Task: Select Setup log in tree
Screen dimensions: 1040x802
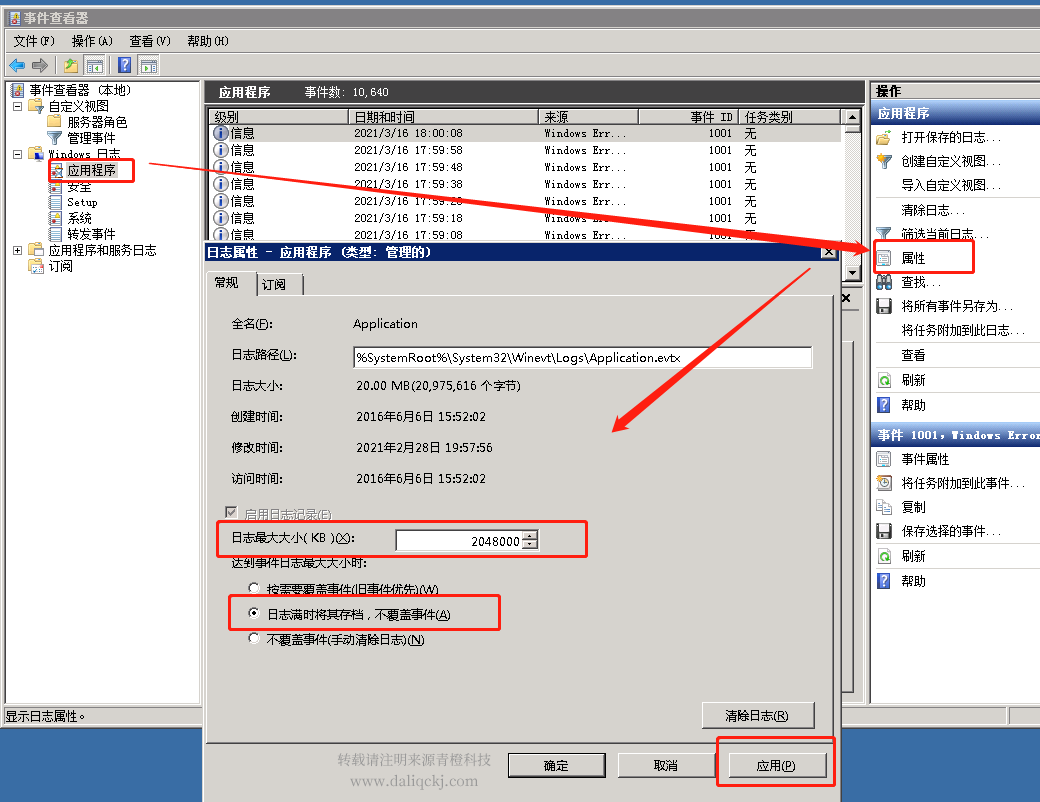Action: (x=82, y=202)
